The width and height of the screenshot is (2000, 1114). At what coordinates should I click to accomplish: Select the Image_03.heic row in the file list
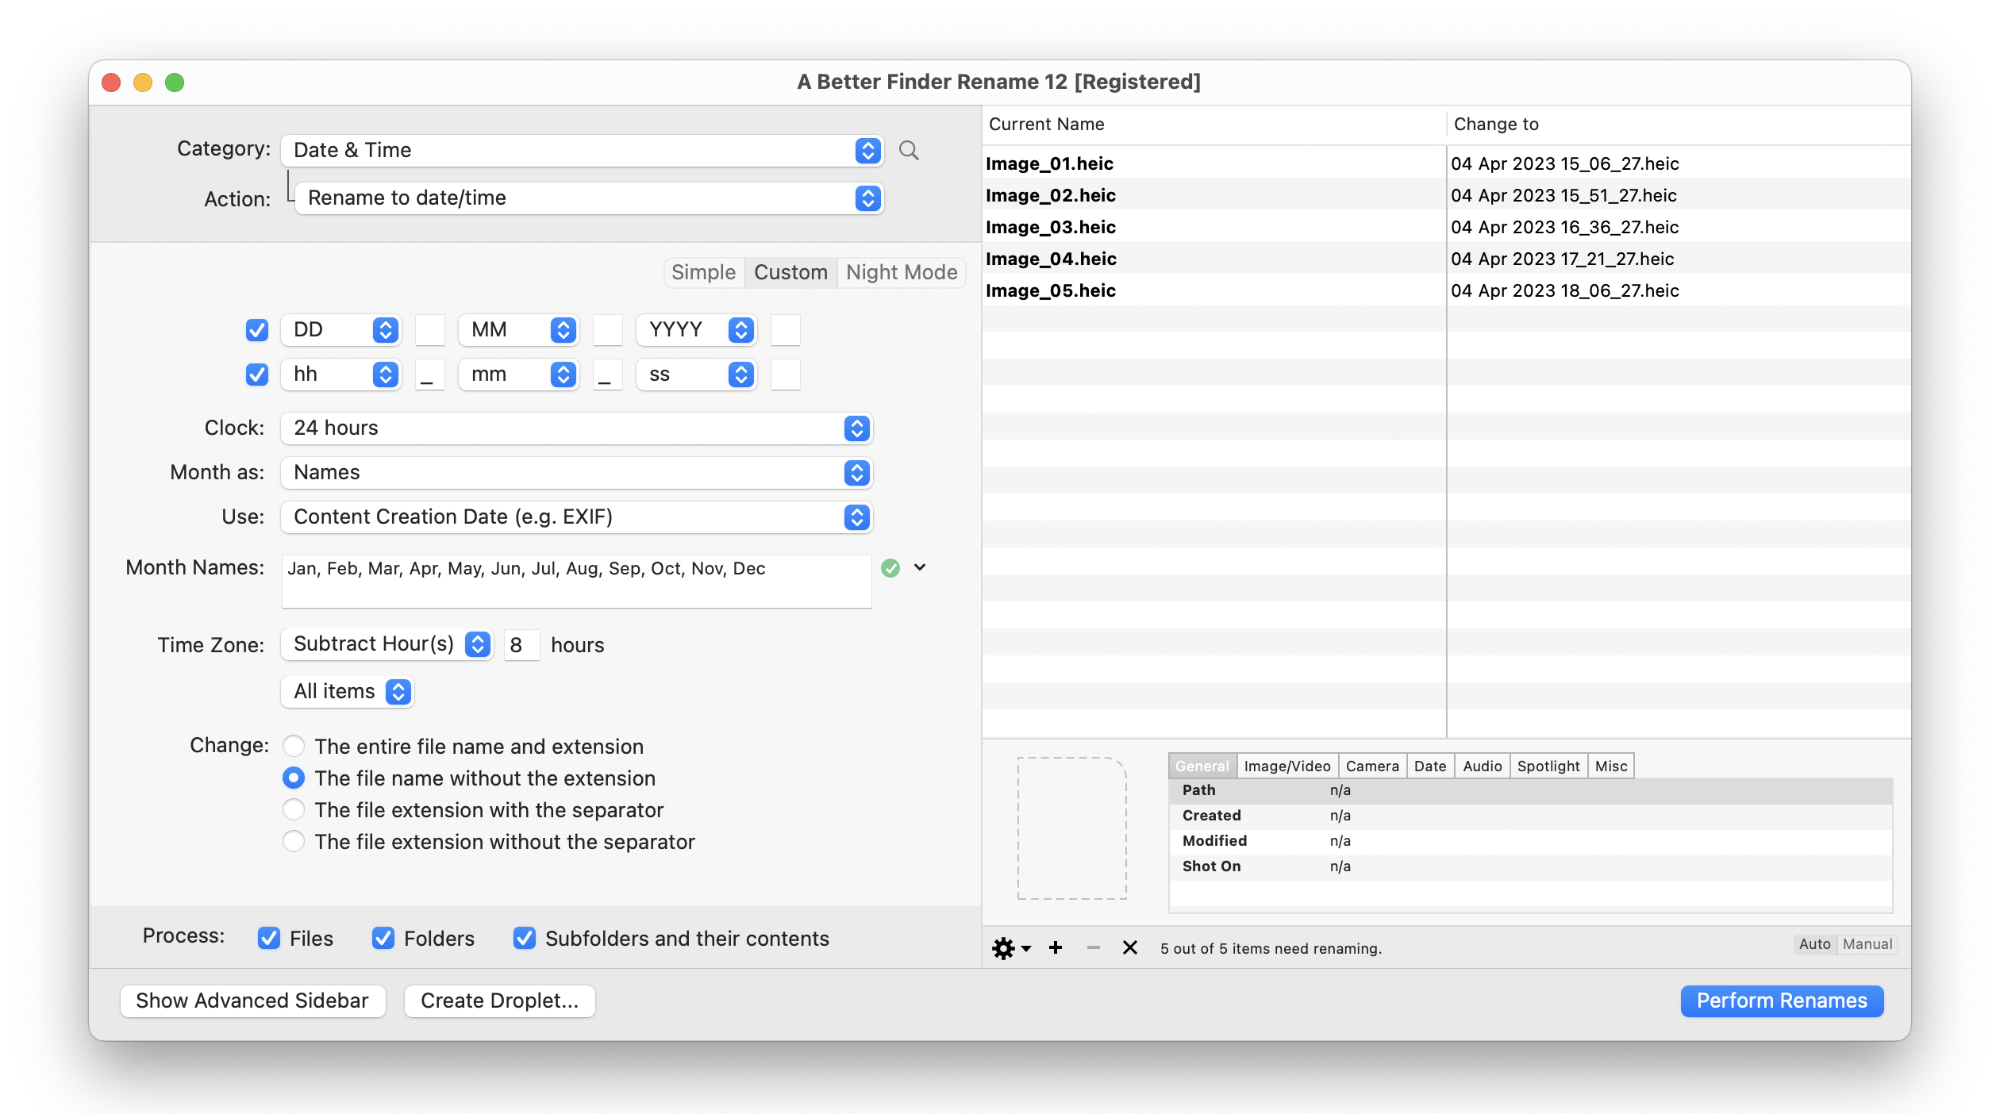1446,227
